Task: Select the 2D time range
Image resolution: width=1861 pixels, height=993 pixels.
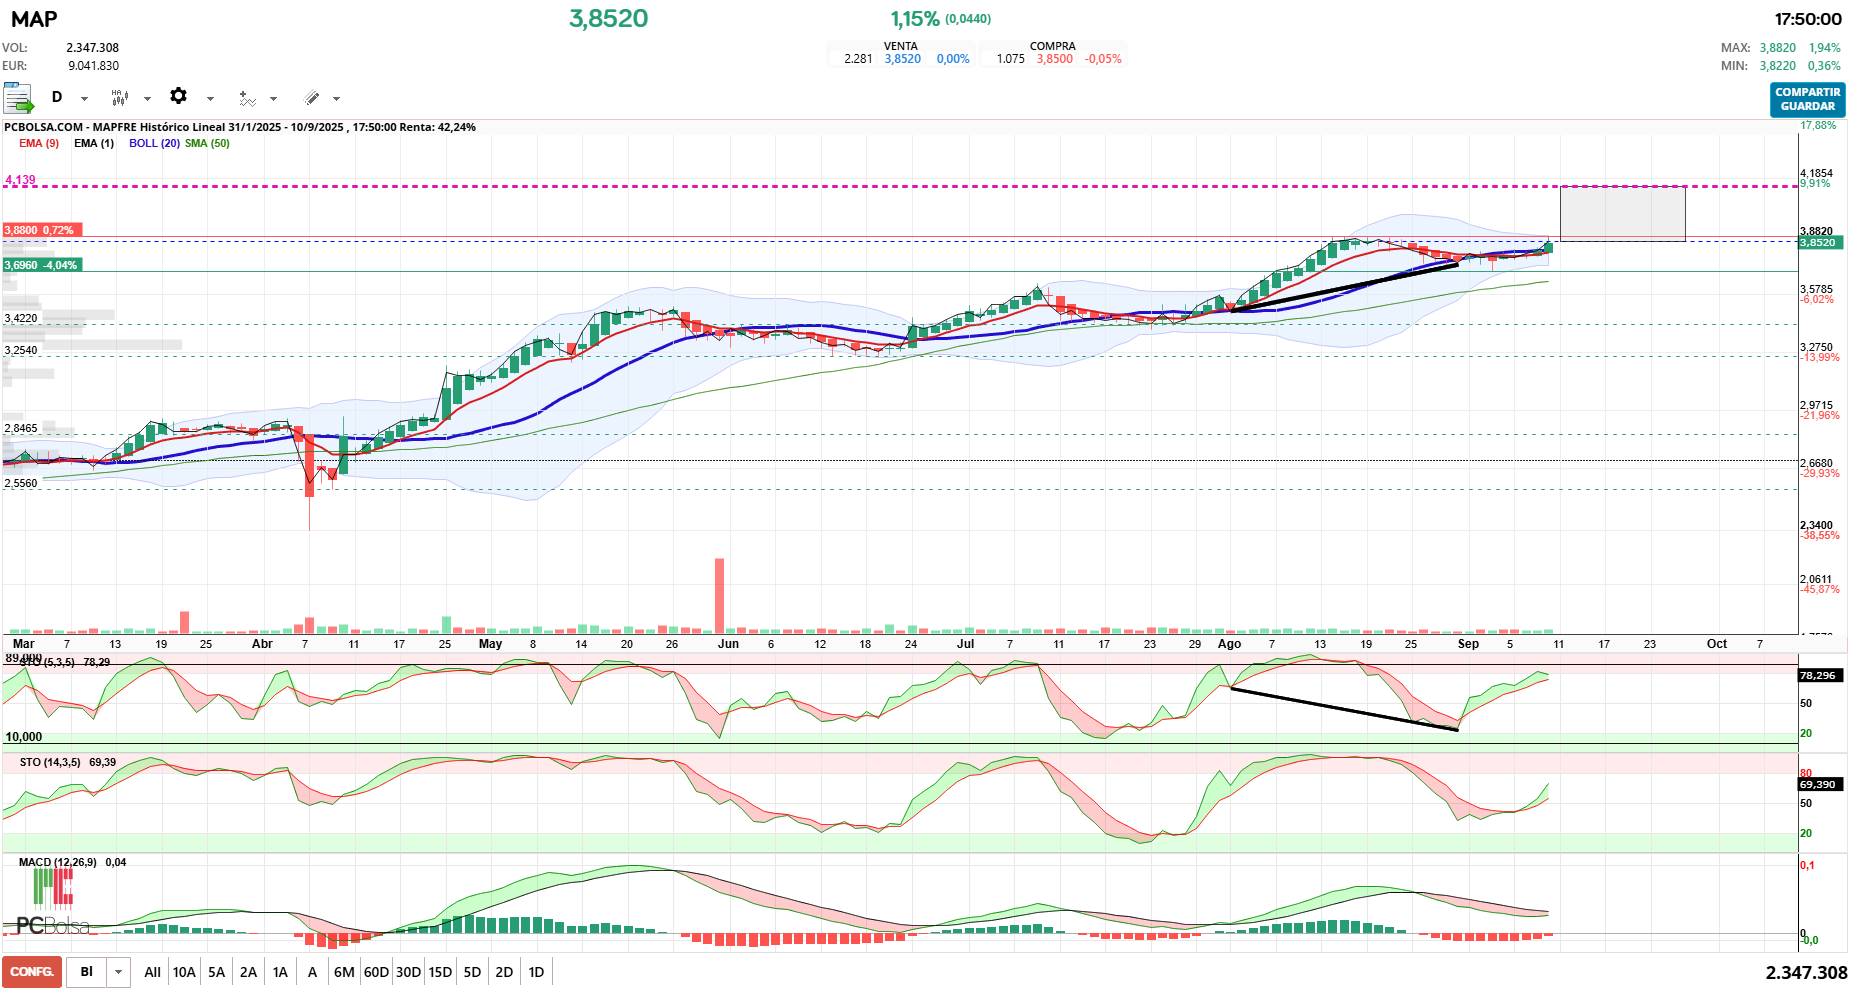Action: coord(504,972)
